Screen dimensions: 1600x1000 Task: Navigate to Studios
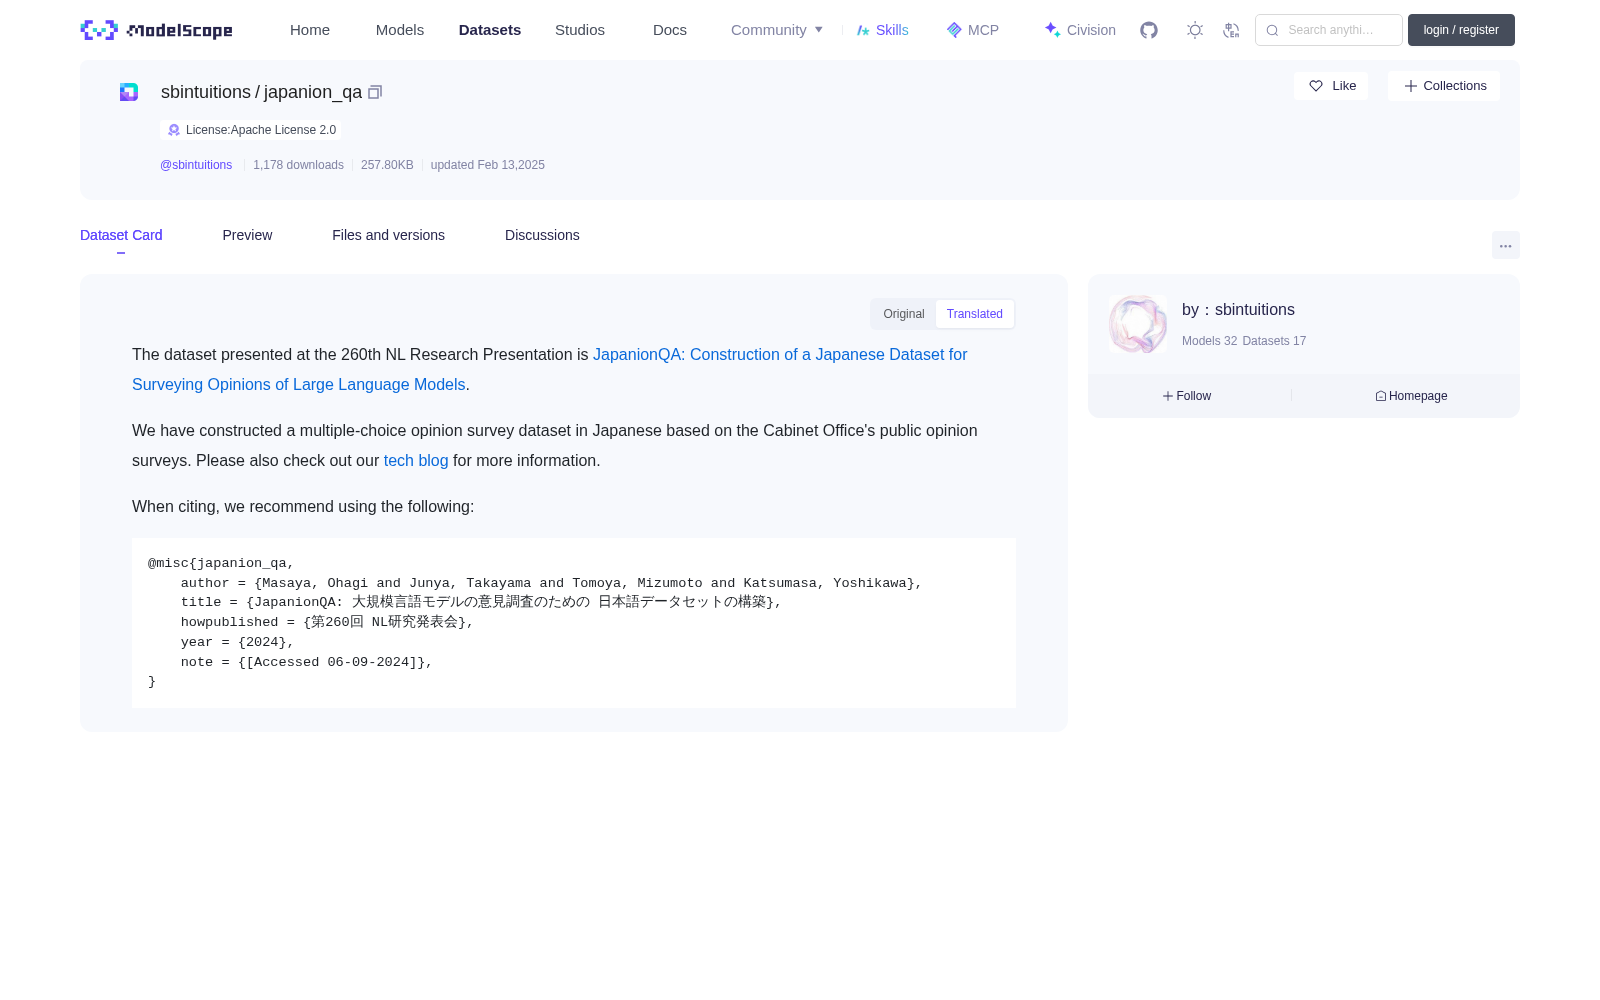point(580,30)
